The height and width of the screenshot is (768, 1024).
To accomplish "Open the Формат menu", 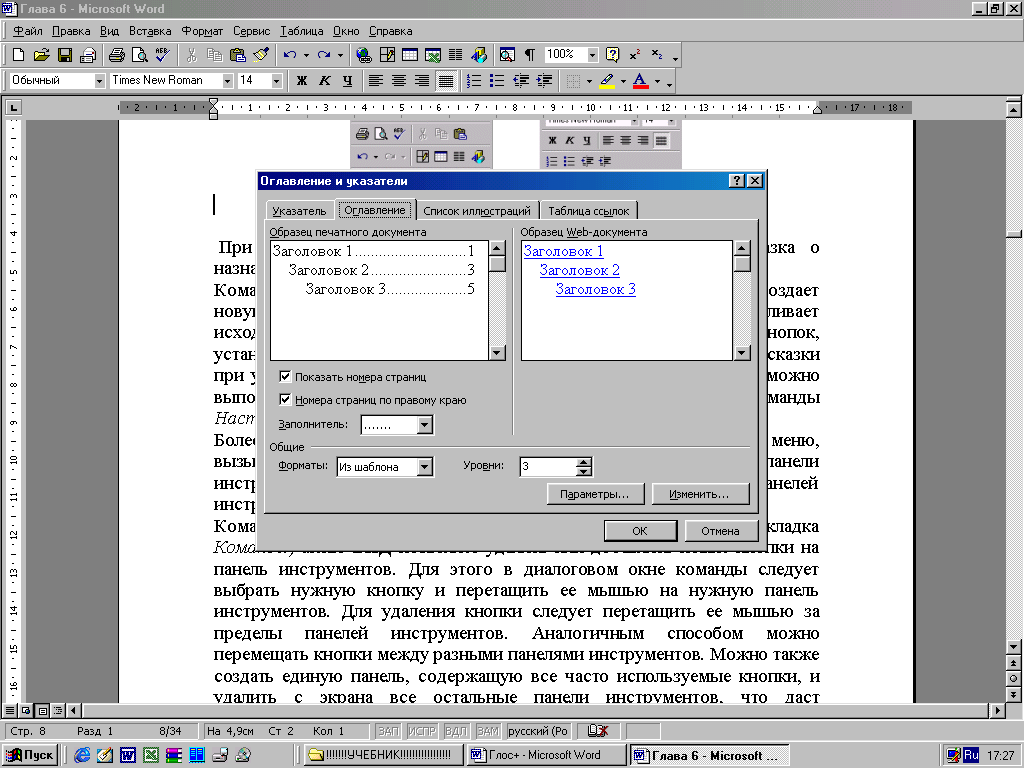I will coord(202,31).
